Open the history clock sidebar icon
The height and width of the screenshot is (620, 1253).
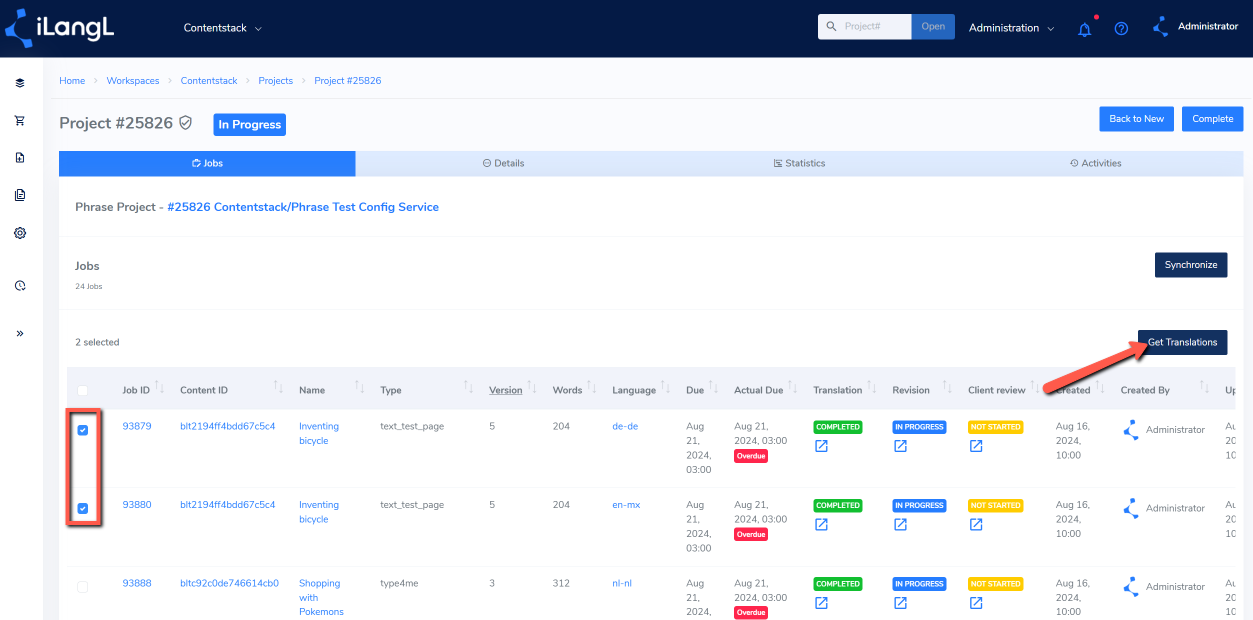(x=20, y=286)
